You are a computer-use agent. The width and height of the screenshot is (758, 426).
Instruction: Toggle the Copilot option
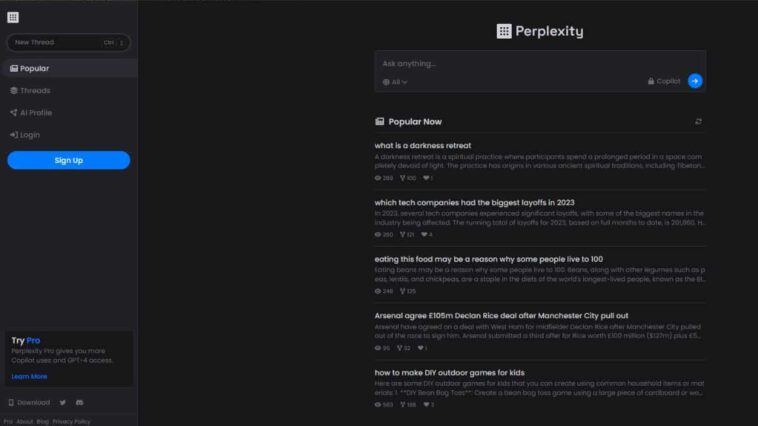click(x=664, y=81)
